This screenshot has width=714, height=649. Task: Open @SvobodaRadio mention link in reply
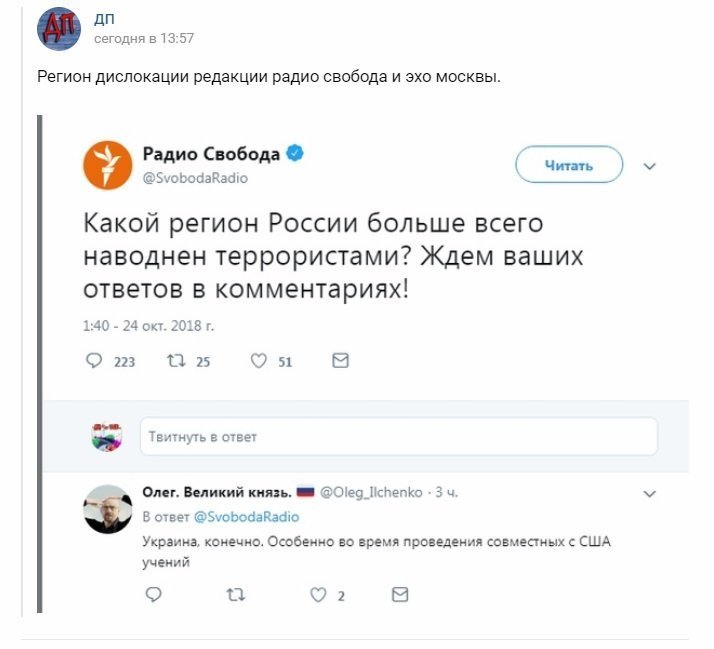coord(246,517)
